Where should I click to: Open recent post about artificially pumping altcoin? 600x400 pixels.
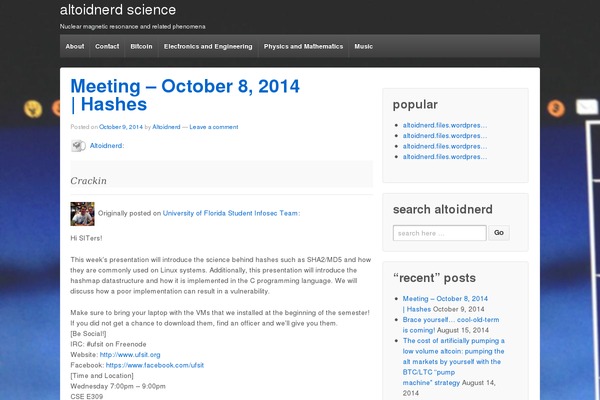coord(453,362)
